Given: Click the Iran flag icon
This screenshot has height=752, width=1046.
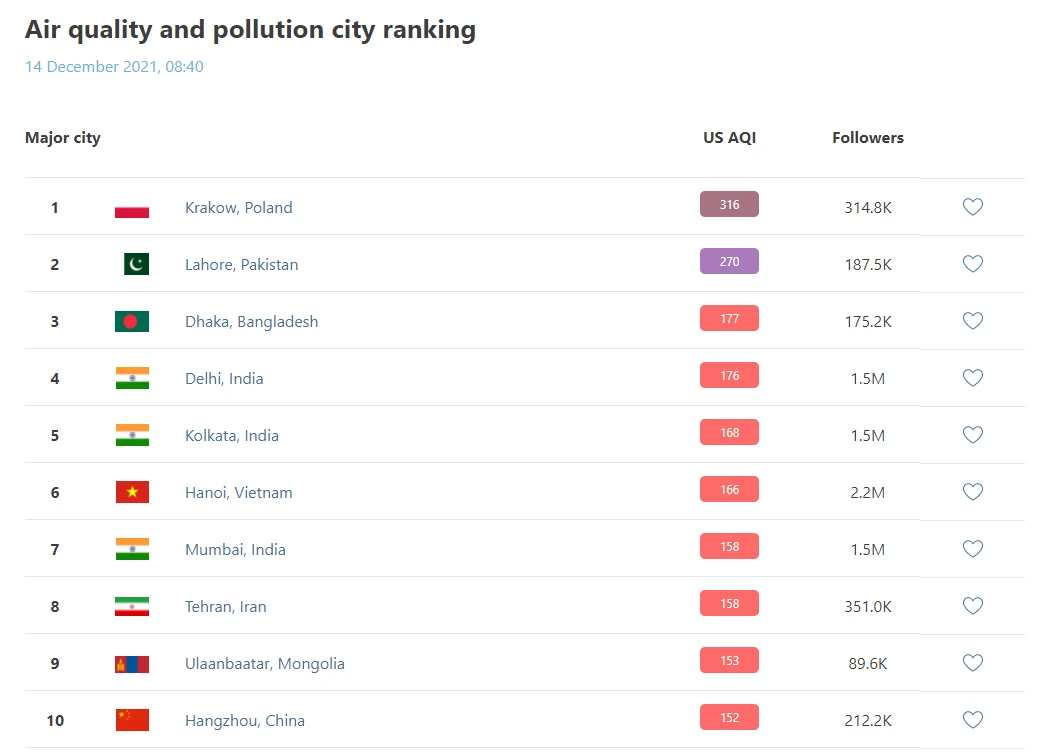Looking at the screenshot, I should [132, 606].
